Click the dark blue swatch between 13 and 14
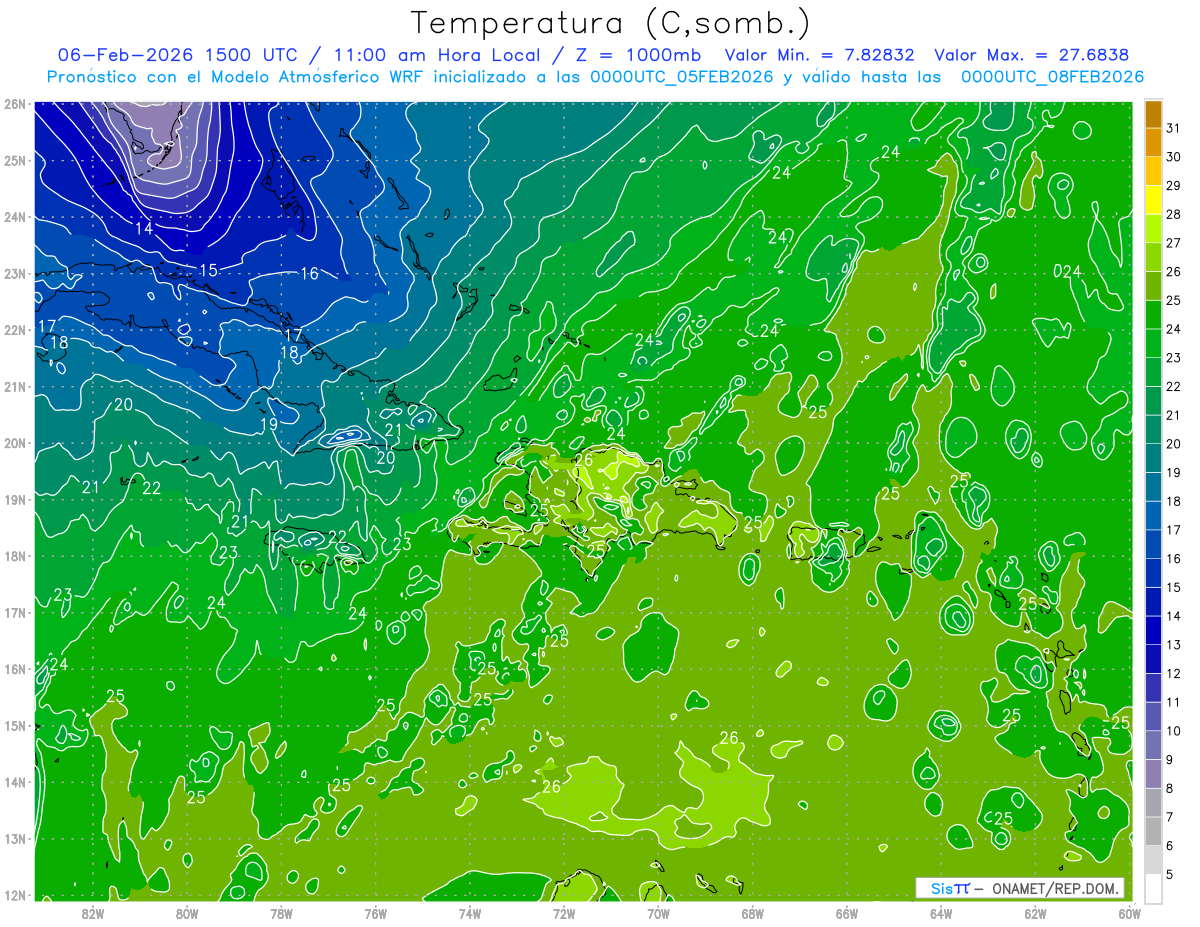This screenshot has width=1200, height=927. (1153, 630)
